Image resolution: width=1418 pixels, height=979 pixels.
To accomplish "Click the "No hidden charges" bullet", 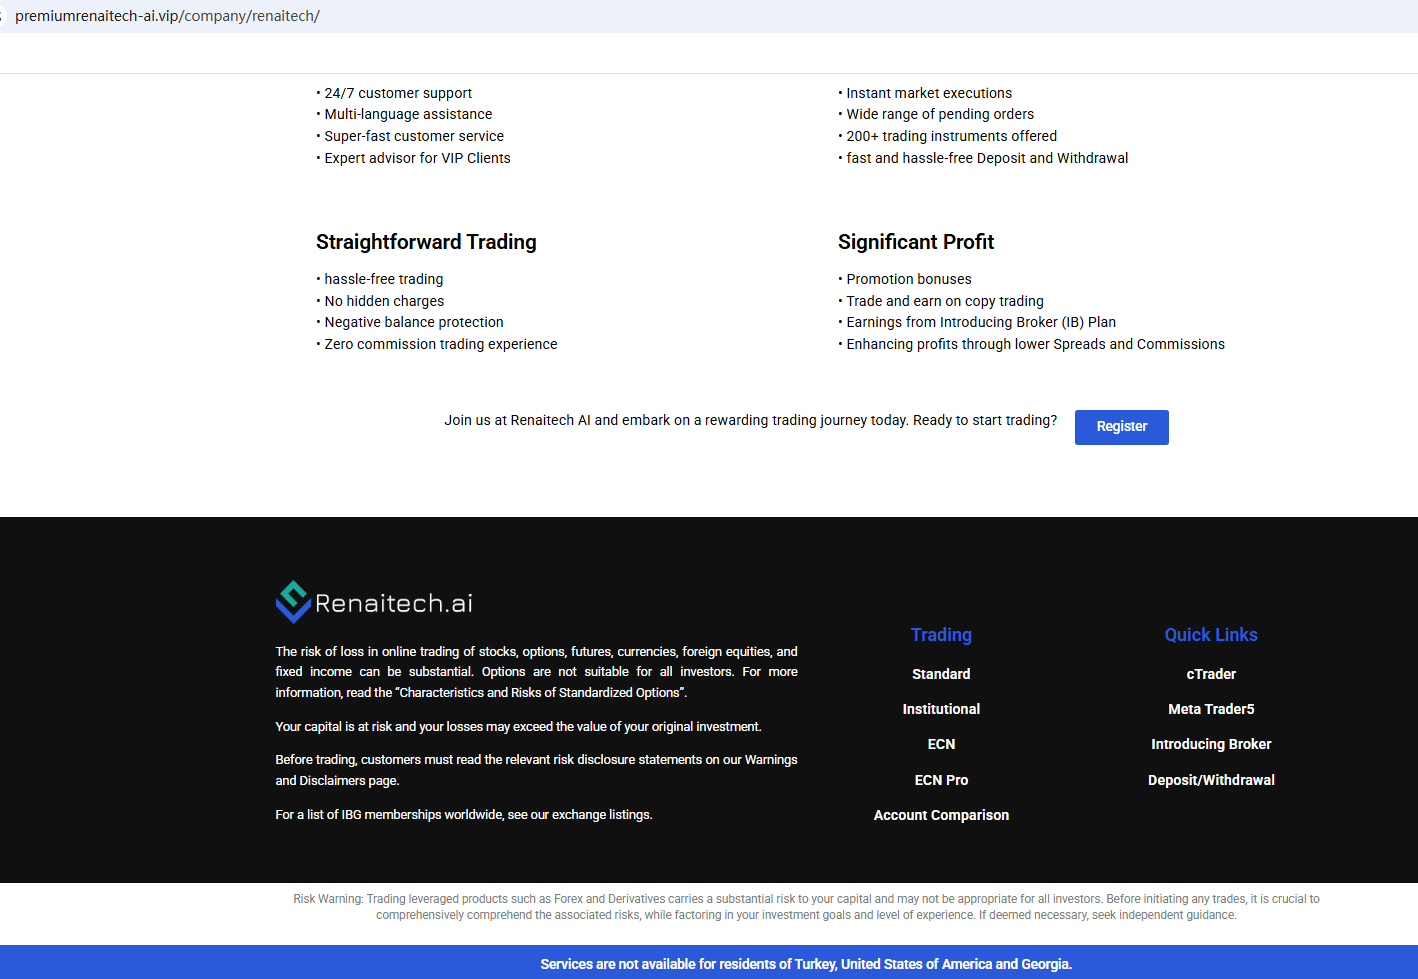I will point(380,301).
